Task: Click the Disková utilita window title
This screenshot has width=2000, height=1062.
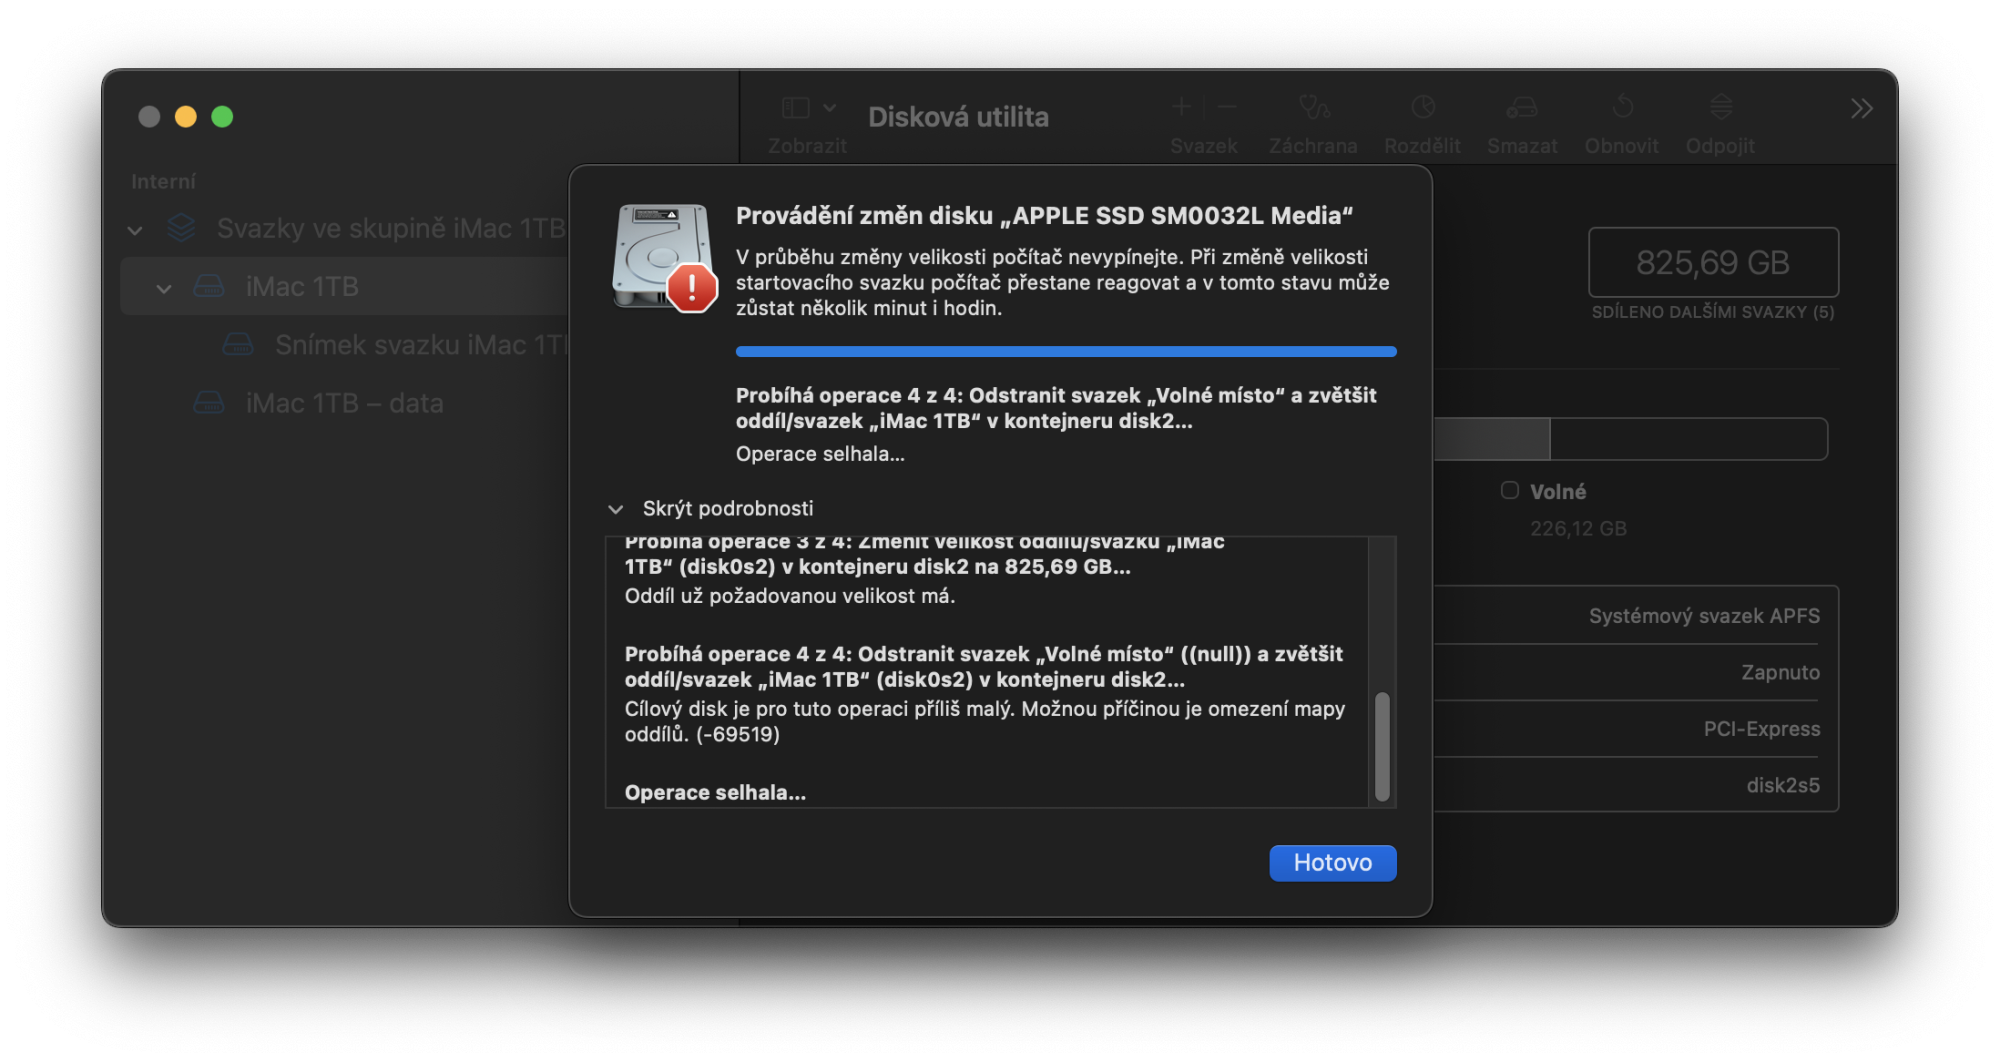Action: coord(958,117)
